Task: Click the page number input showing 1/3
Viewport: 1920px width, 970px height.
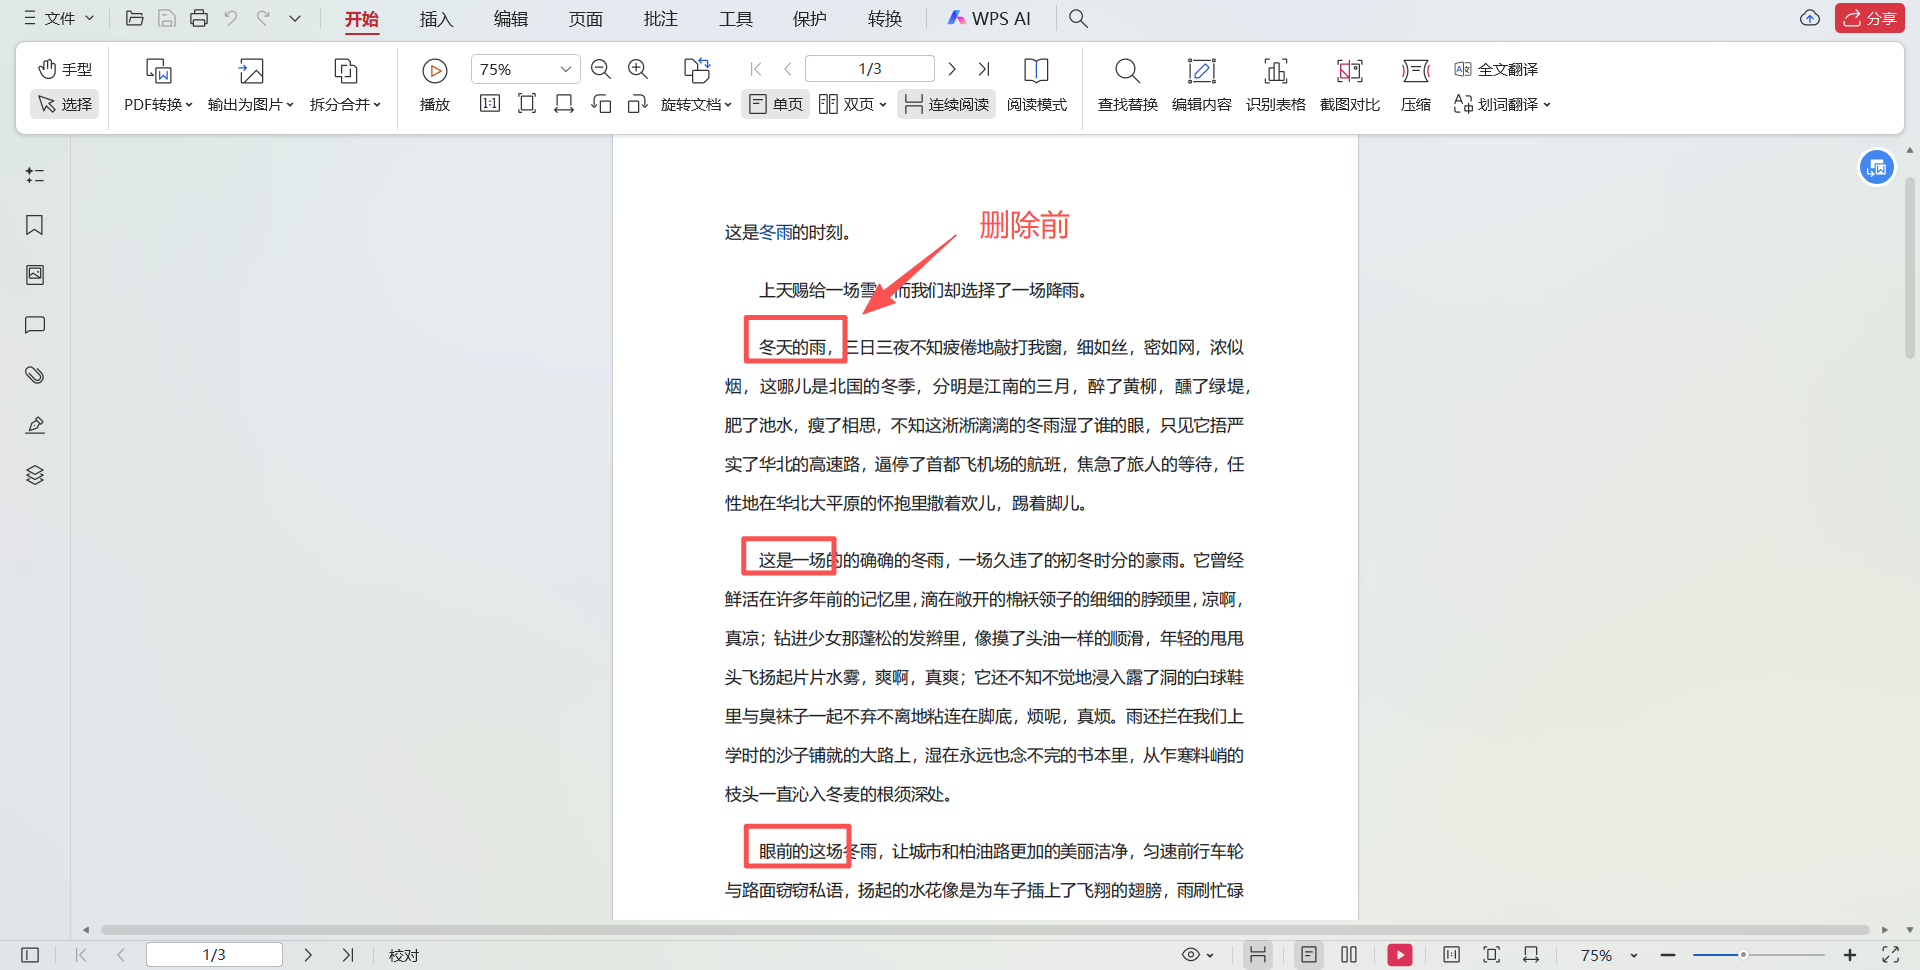Action: [x=869, y=68]
